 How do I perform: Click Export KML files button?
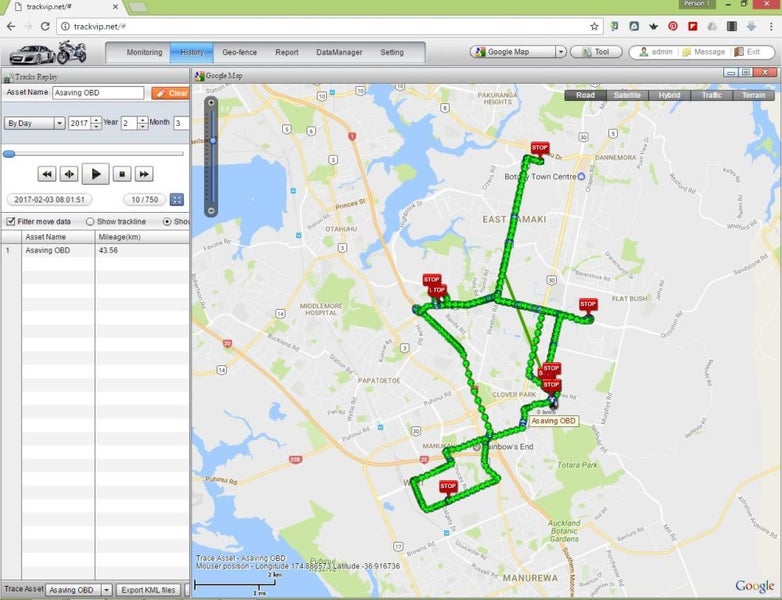point(148,590)
